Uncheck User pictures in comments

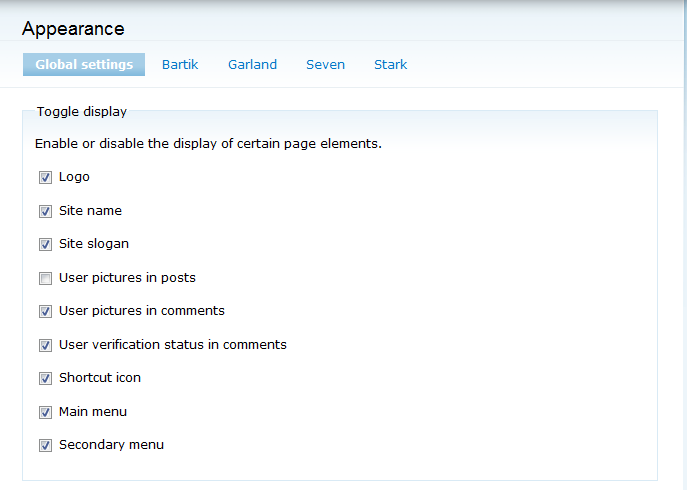pos(45,311)
